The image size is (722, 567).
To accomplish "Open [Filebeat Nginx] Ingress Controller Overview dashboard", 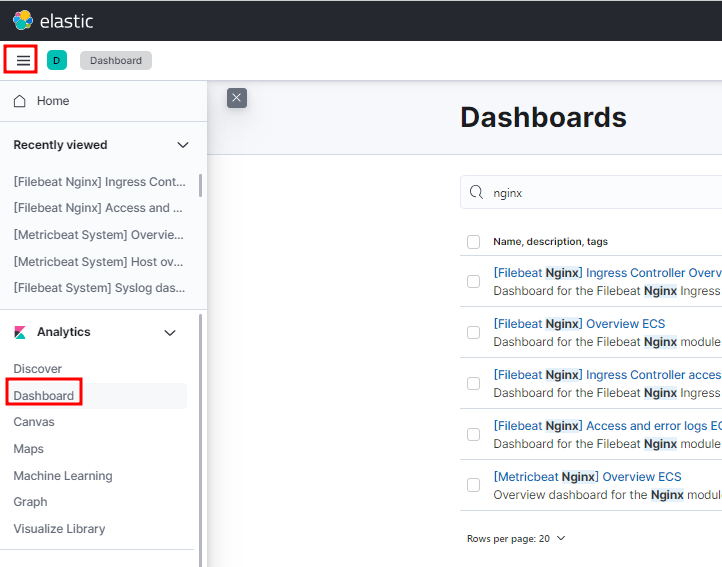I will (x=607, y=273).
